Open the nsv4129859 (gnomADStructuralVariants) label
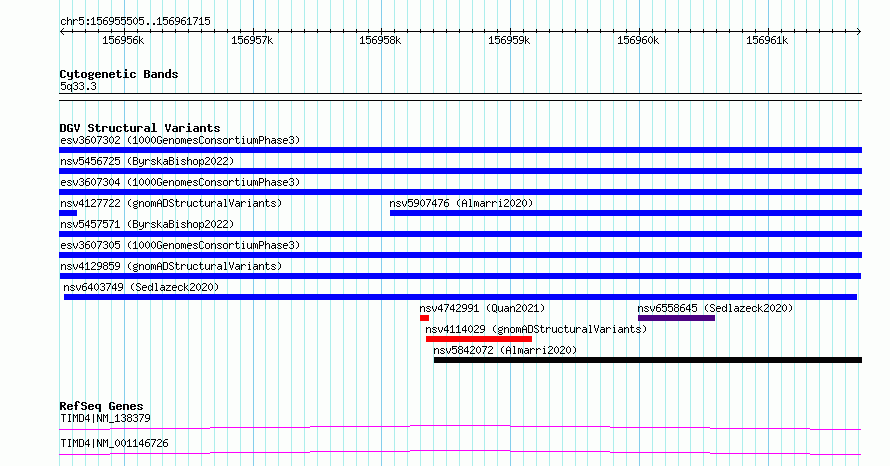890x466 pixels. [x=171, y=266]
